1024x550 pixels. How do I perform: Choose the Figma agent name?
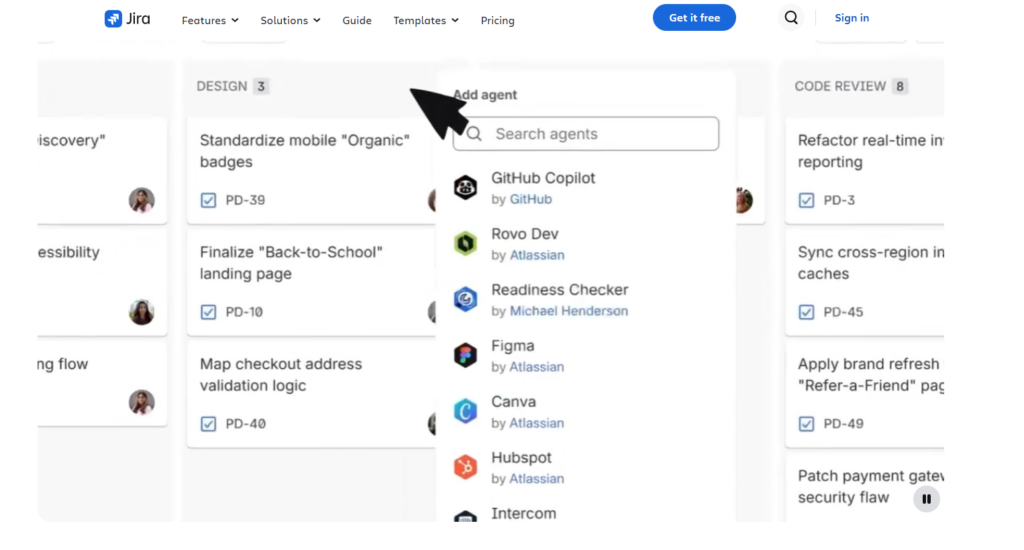513,346
